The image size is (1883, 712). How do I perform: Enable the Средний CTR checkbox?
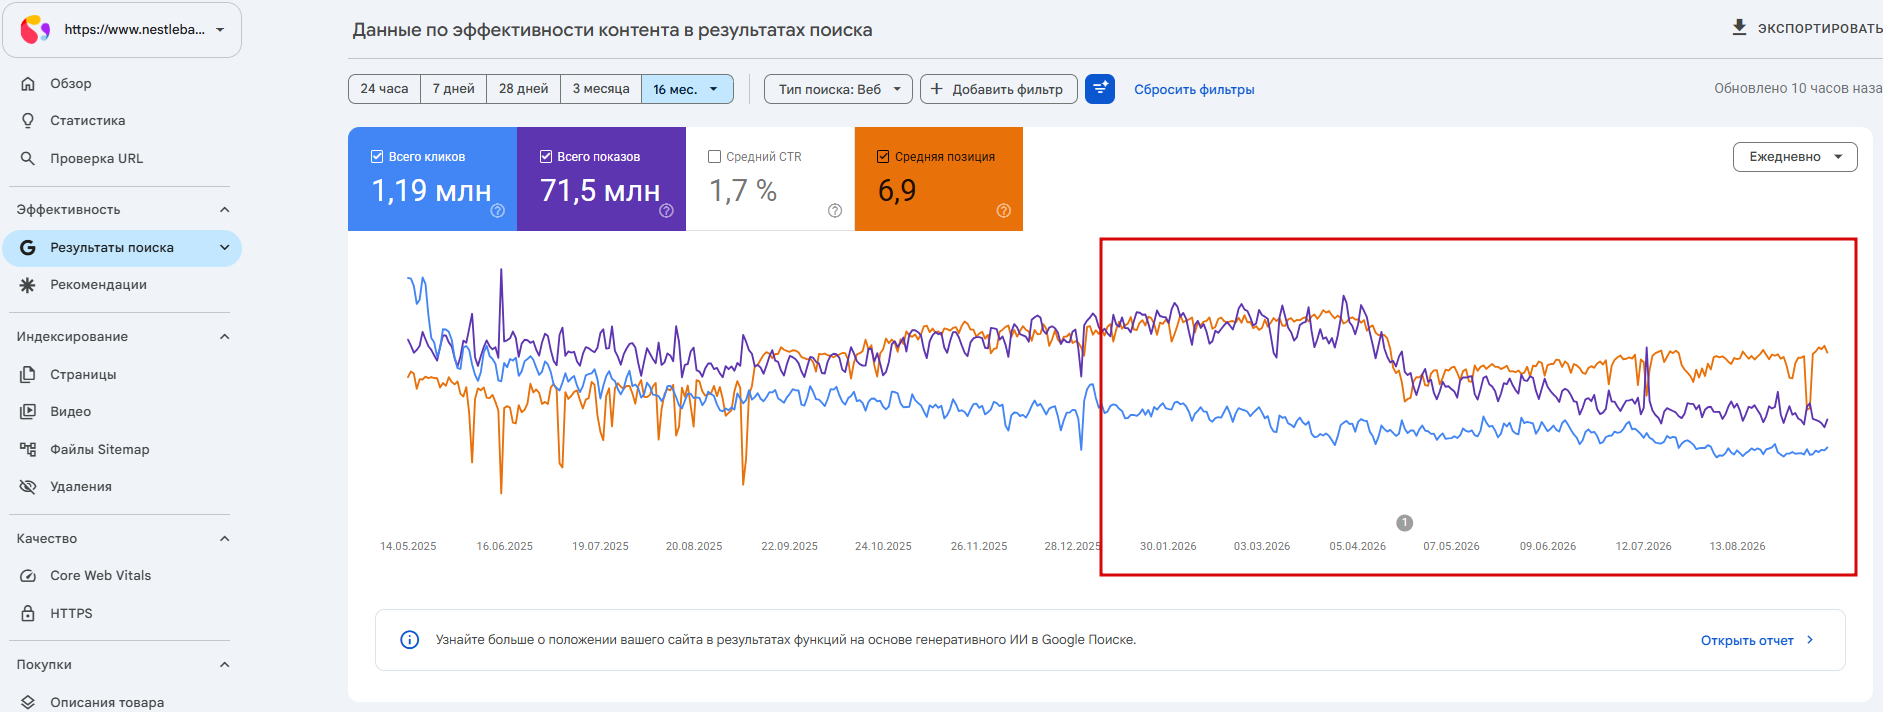(x=715, y=156)
